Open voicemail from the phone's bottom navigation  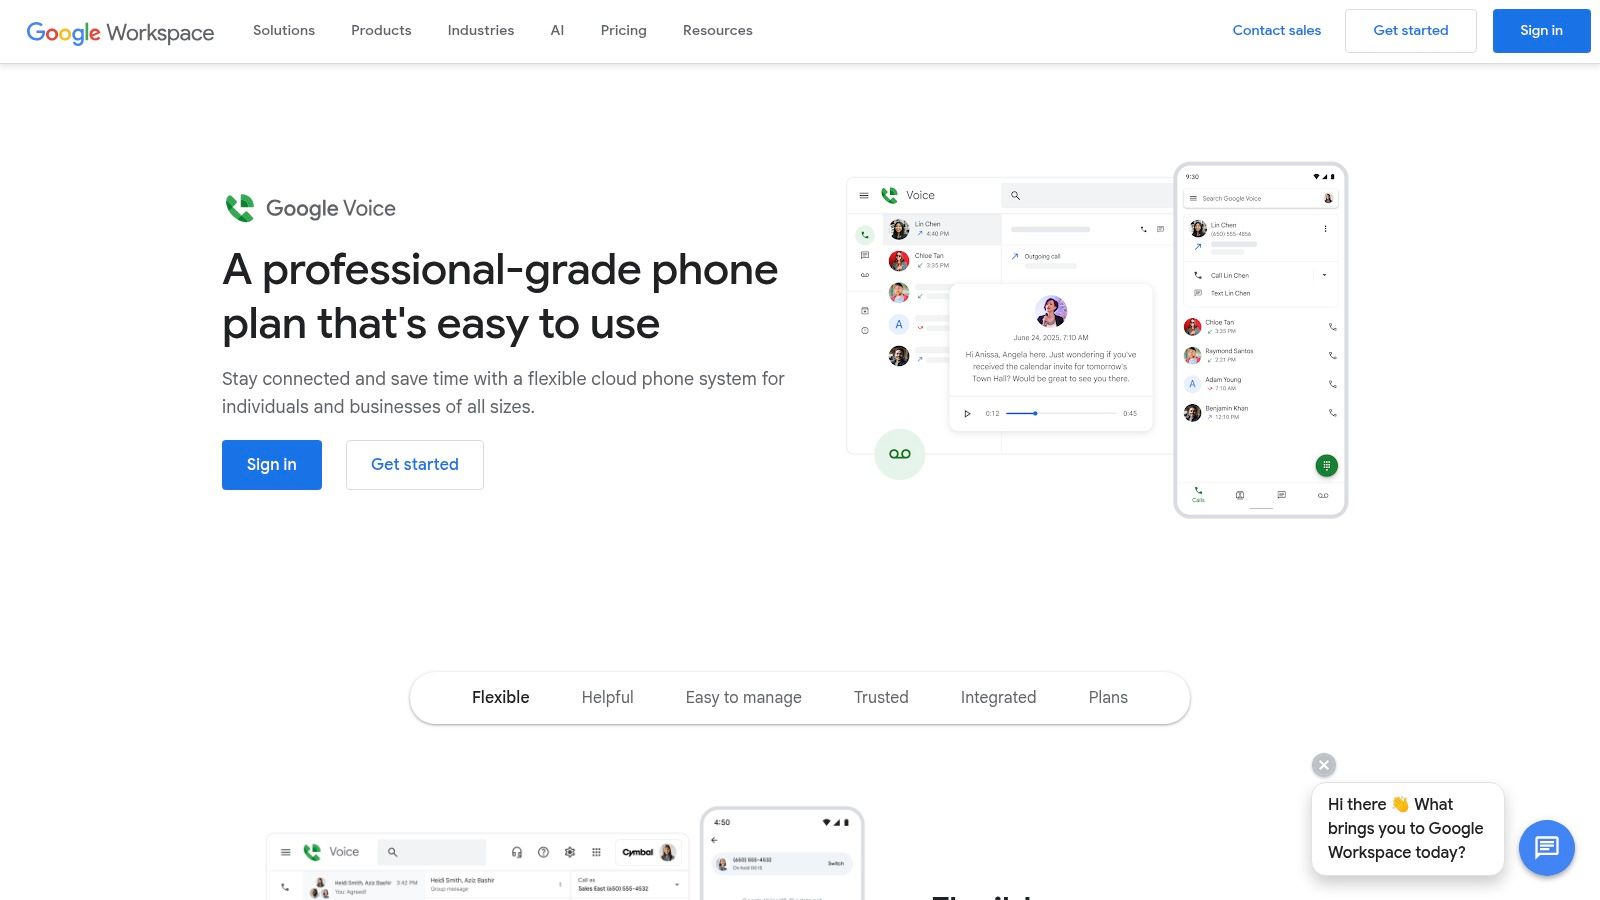tap(1323, 495)
